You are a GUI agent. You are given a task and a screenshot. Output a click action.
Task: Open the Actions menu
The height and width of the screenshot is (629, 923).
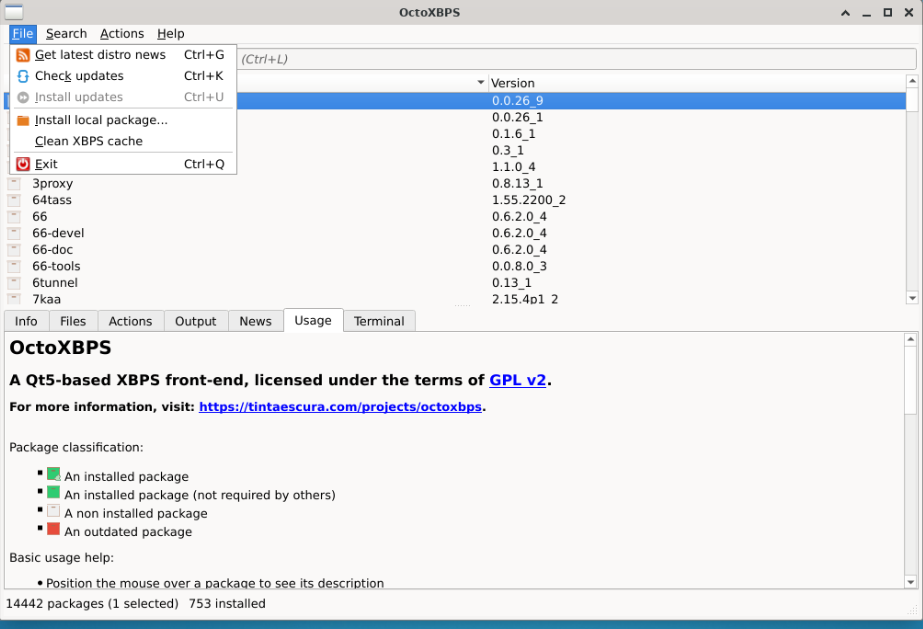pyautogui.click(x=122, y=34)
